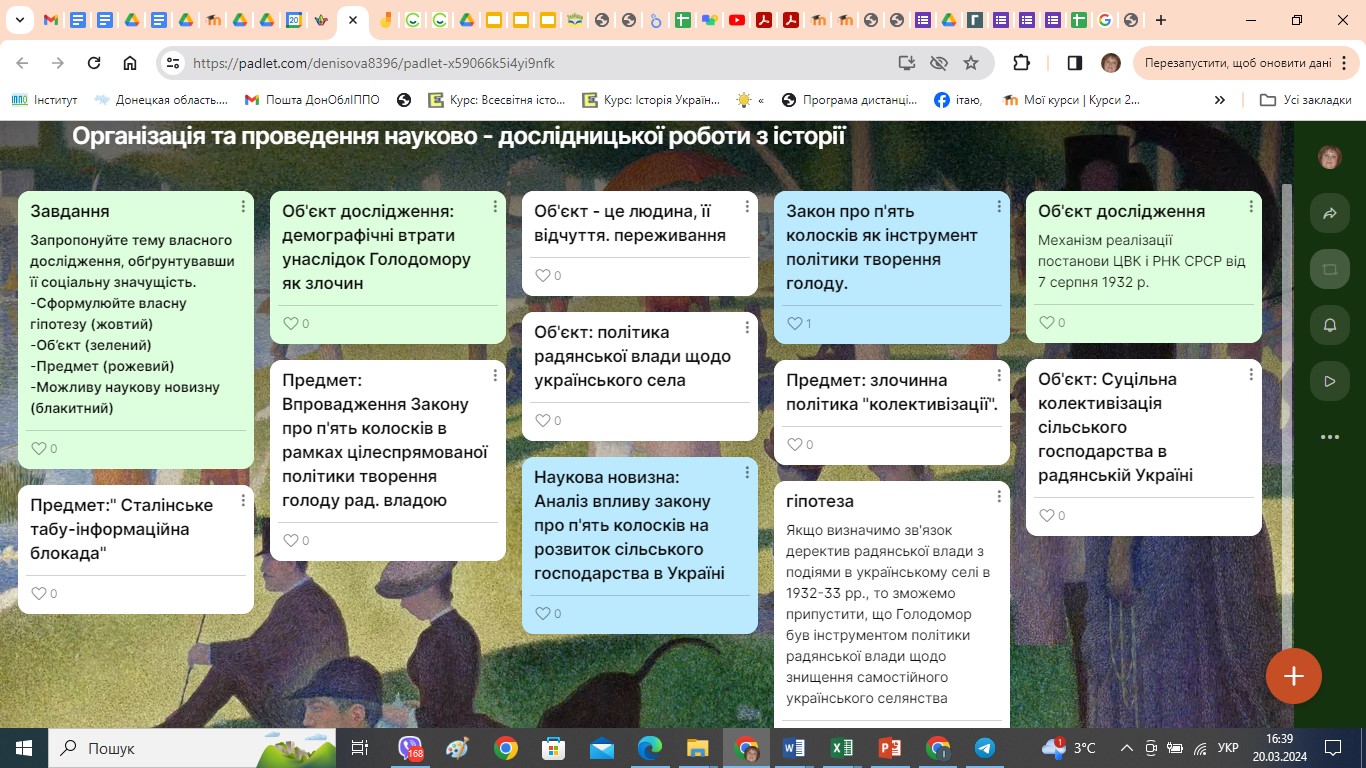Viewport: 1366px width, 768px height.
Task: Open options of гіпотеза card
Action: click(x=999, y=496)
